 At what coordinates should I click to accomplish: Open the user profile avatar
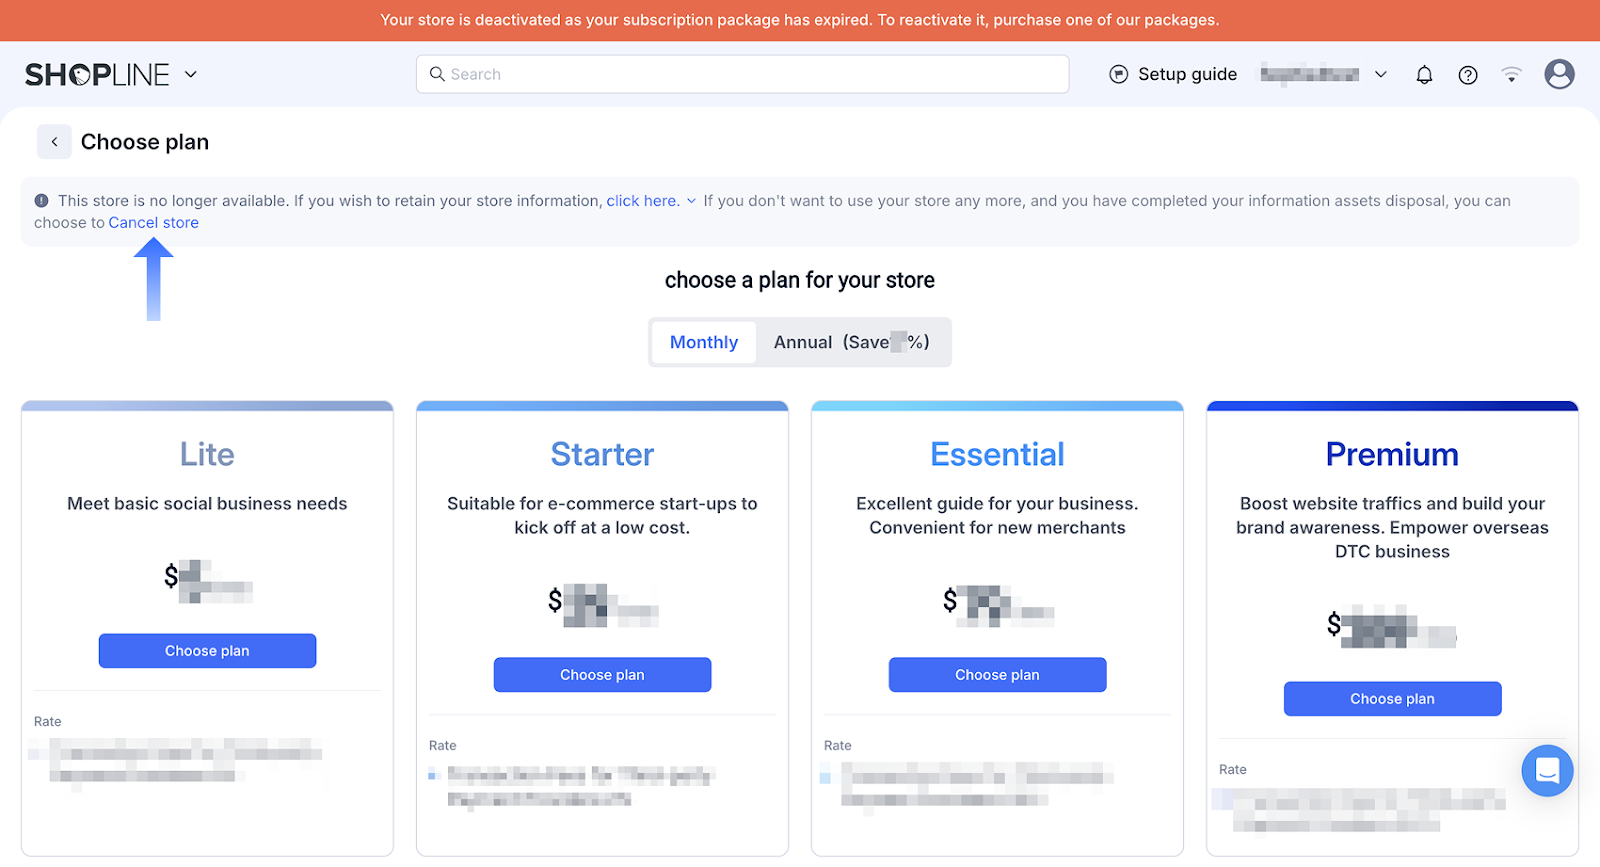1559,74
